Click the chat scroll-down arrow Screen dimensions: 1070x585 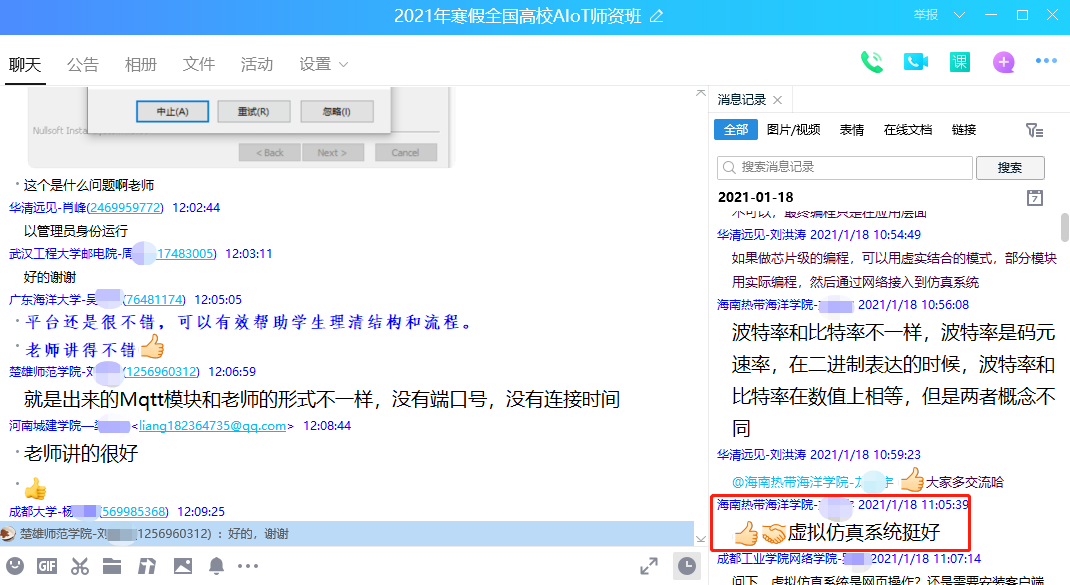coord(700,539)
